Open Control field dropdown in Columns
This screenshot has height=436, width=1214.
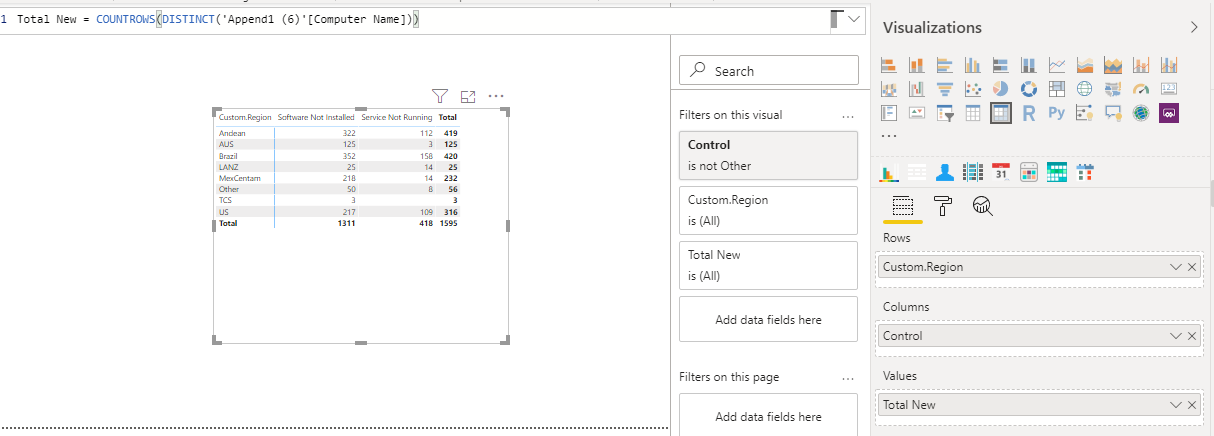click(1176, 336)
